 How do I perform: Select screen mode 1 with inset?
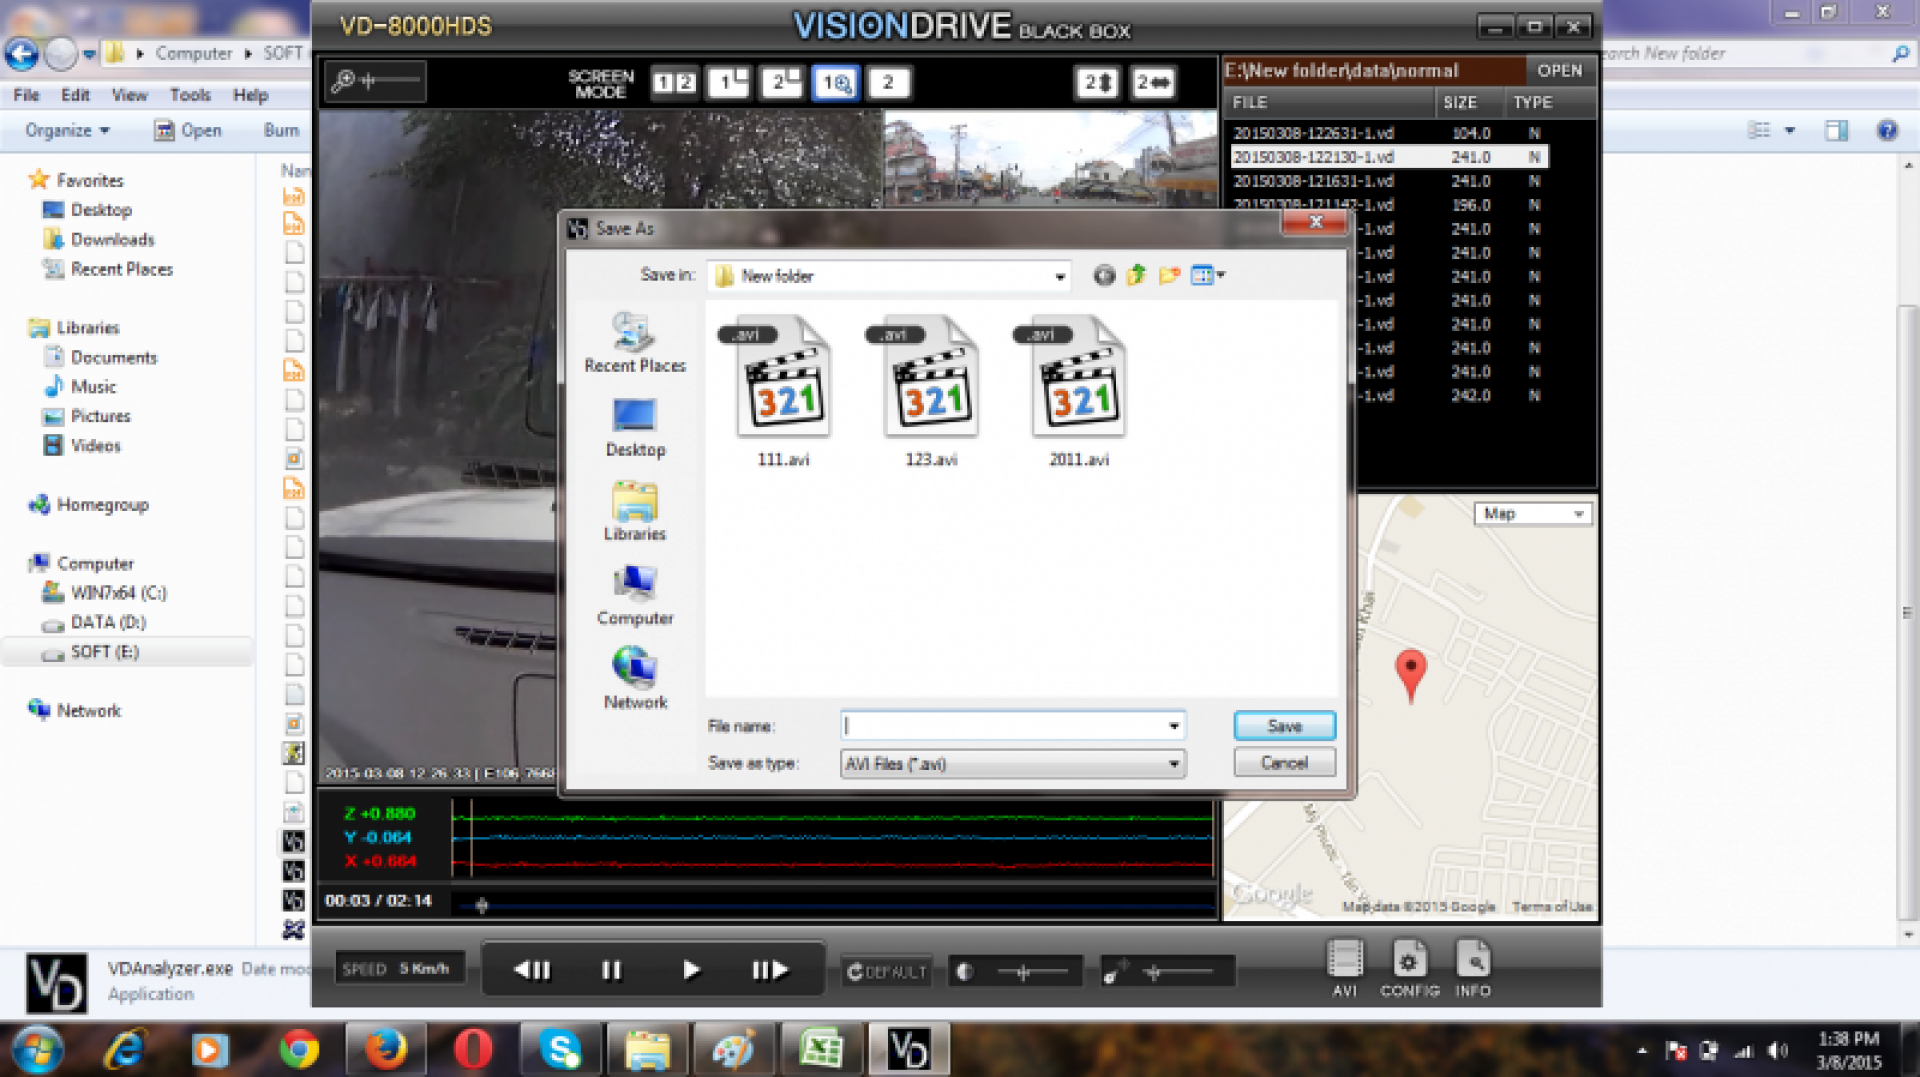[728, 82]
